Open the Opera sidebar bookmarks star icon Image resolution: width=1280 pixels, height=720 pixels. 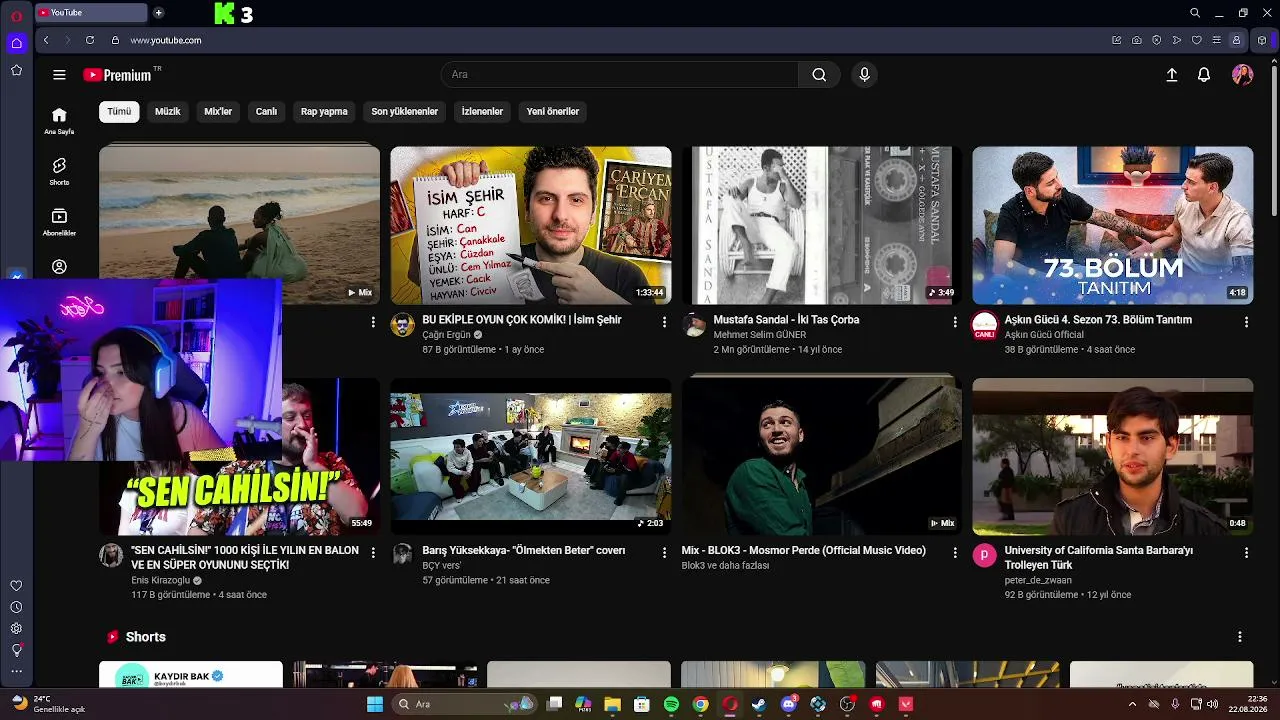[16, 70]
